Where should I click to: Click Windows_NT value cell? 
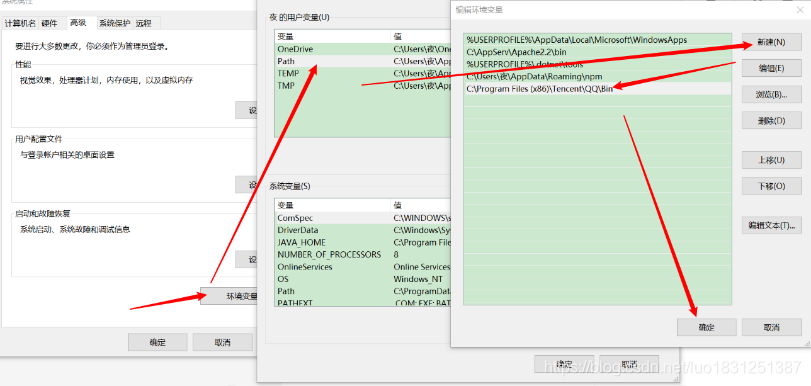point(418,279)
